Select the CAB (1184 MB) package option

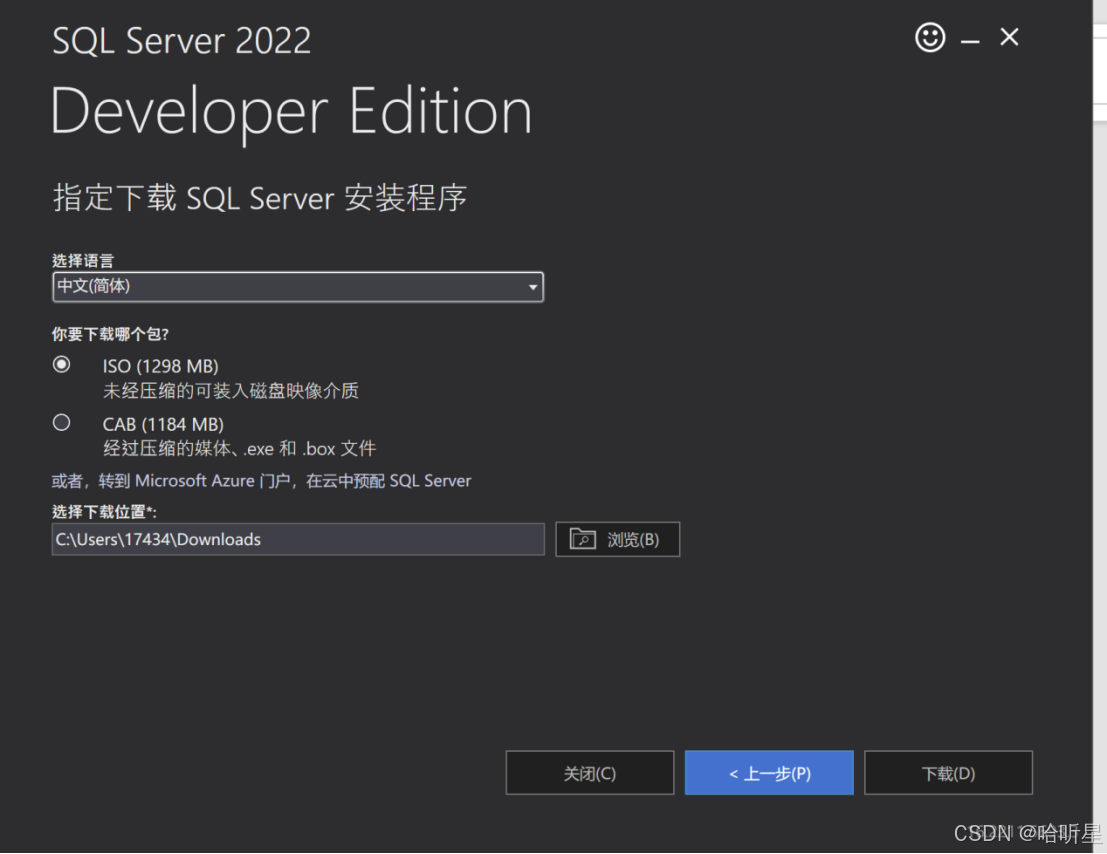tap(61, 423)
